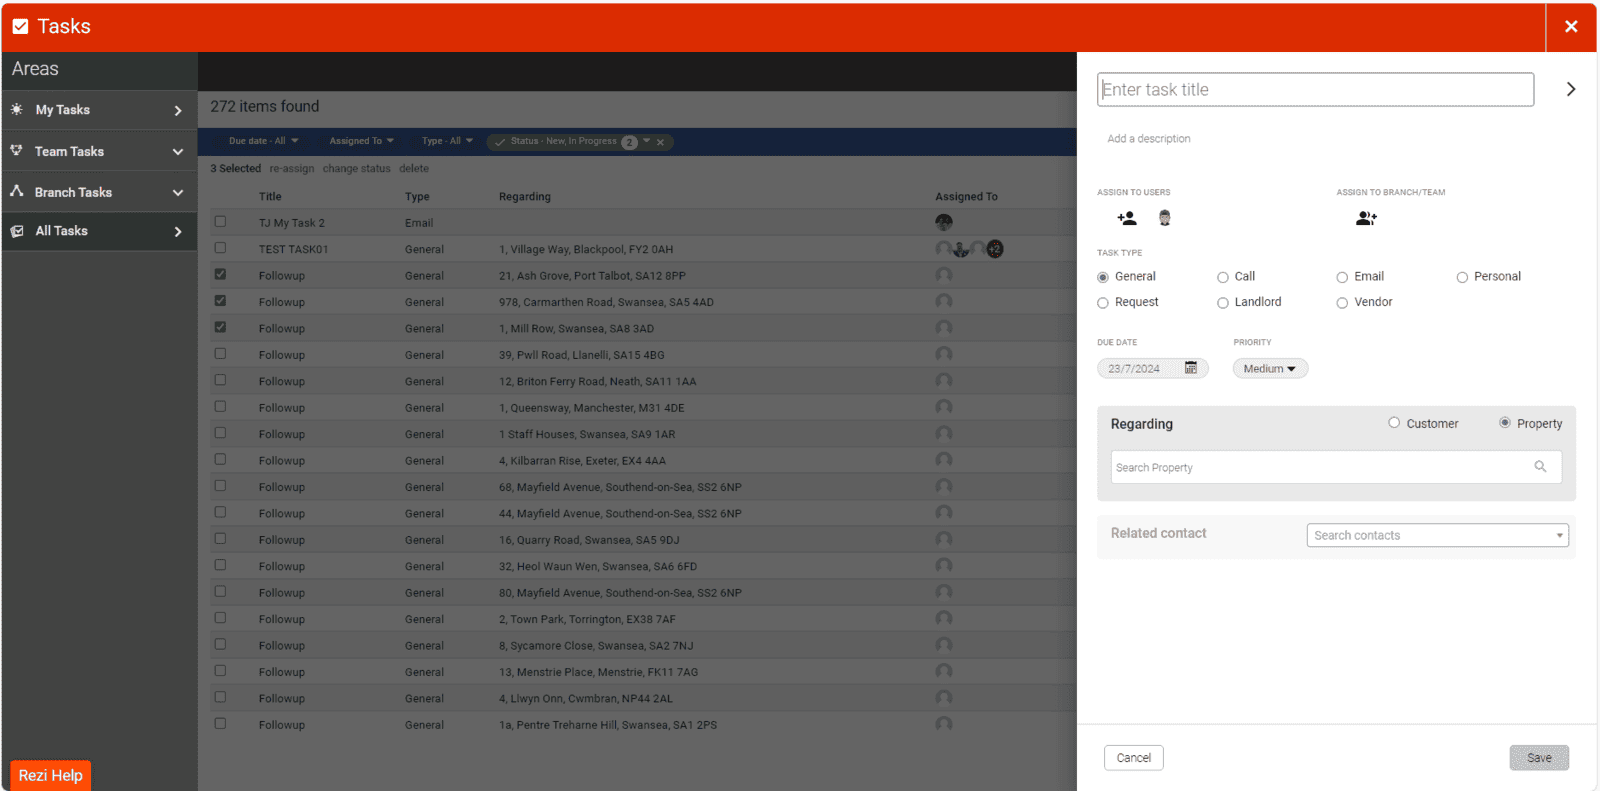Click the Team Tasks icon in sidebar
The image size is (1600, 791).
pos(17,151)
